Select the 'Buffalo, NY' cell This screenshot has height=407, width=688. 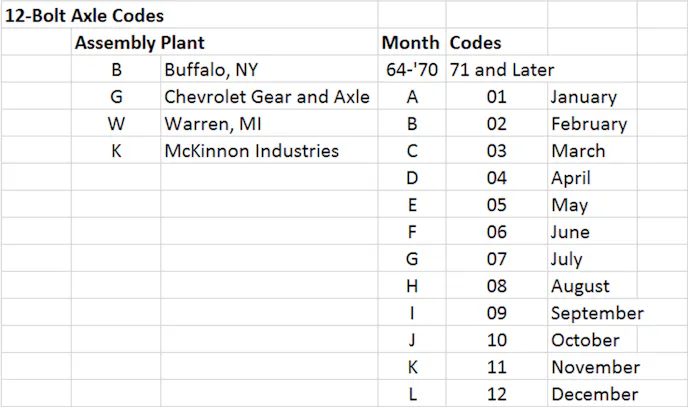point(213,70)
